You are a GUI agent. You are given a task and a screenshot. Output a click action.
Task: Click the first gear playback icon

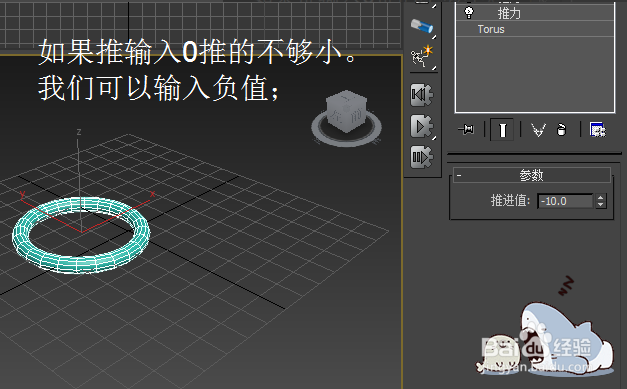421,95
